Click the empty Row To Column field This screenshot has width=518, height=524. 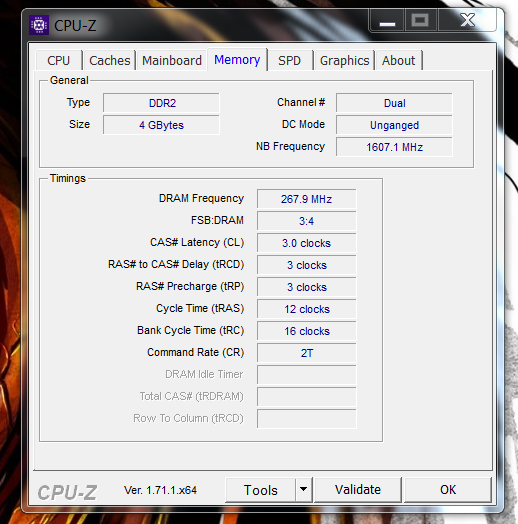tap(307, 419)
